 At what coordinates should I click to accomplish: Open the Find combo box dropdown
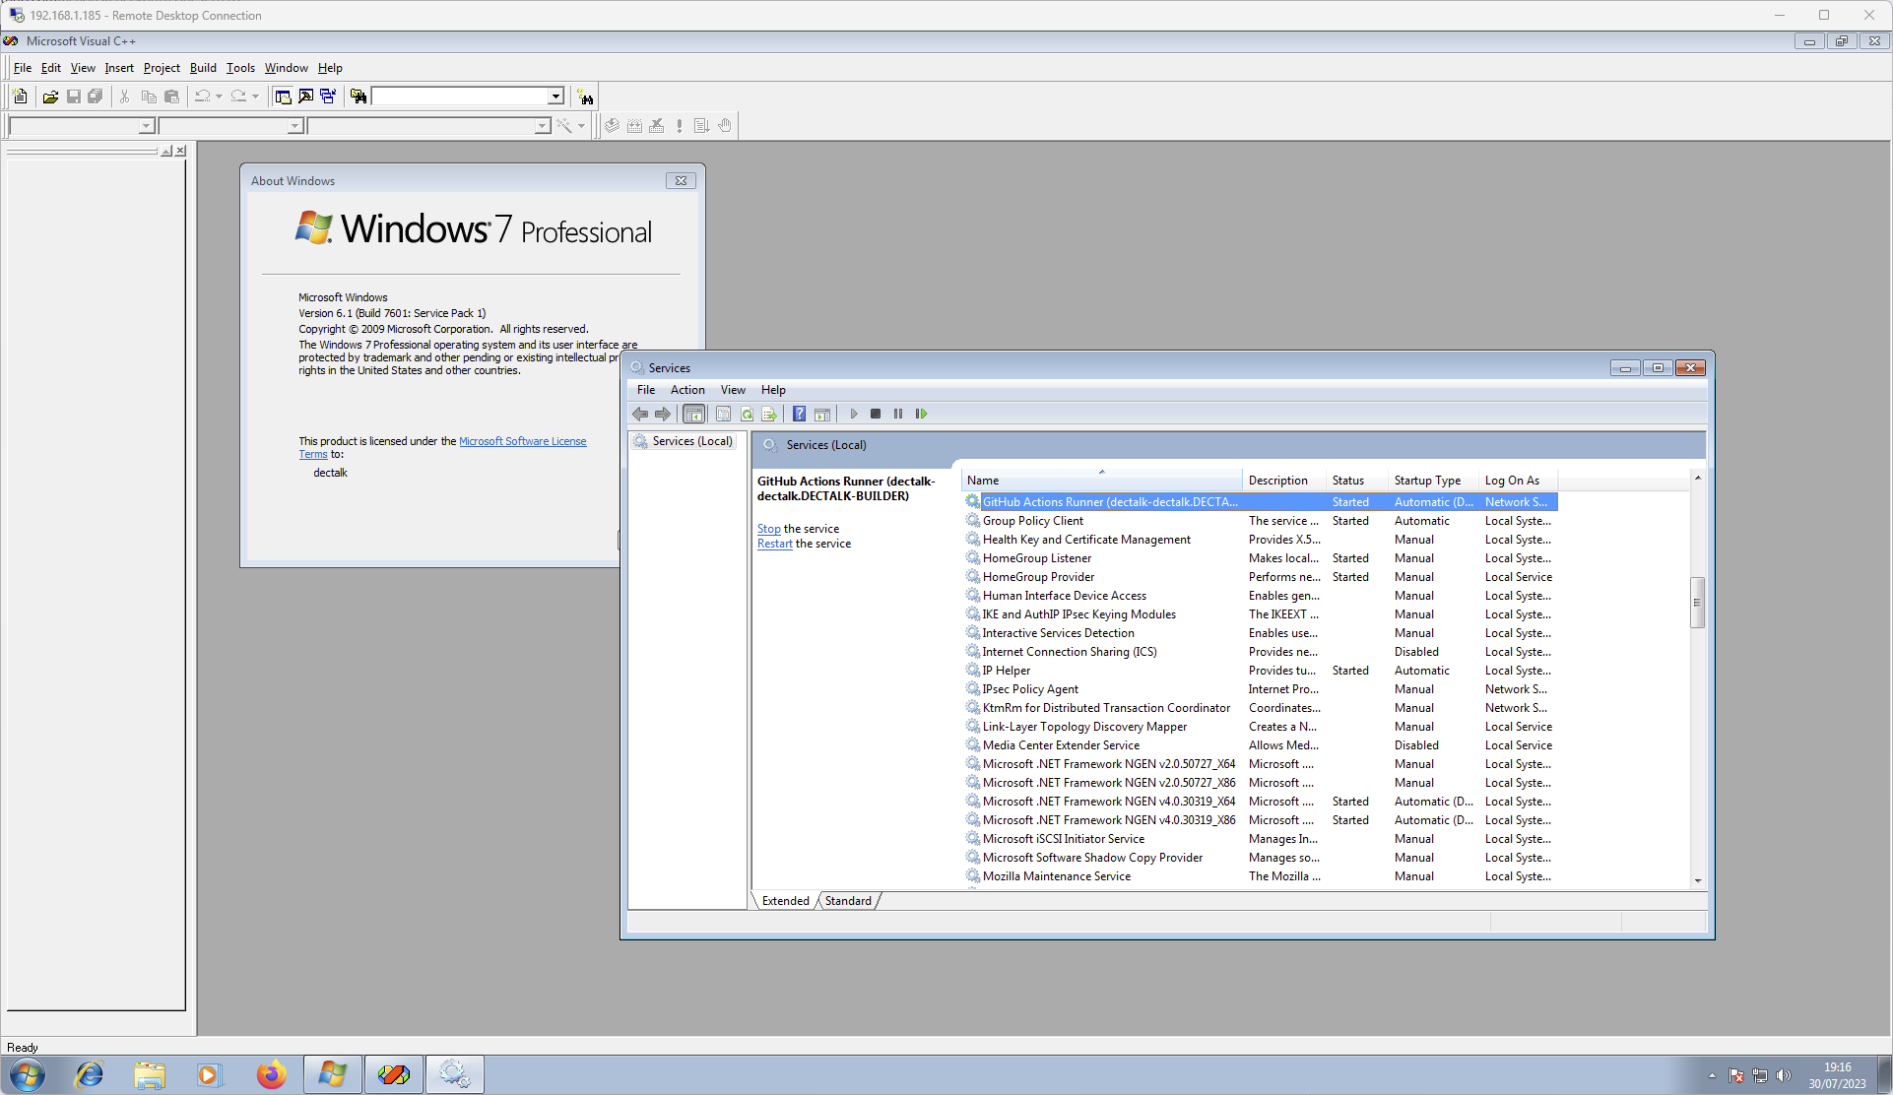click(x=555, y=97)
